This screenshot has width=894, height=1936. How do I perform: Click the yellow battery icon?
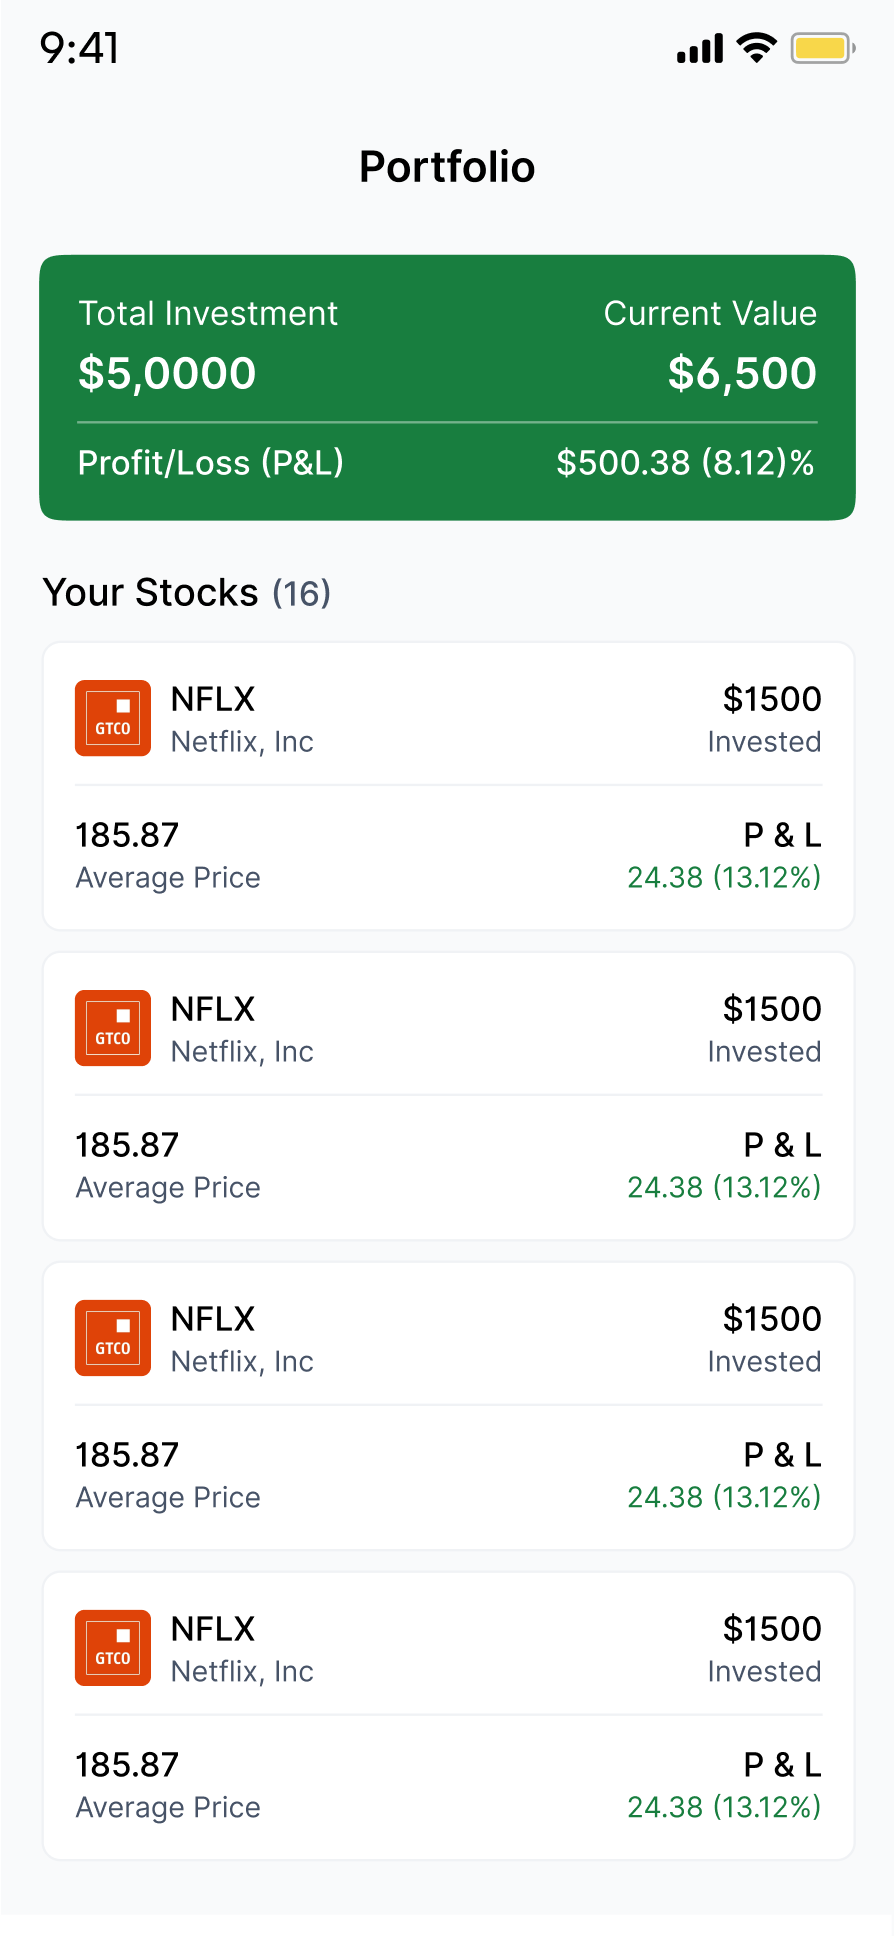821,48
